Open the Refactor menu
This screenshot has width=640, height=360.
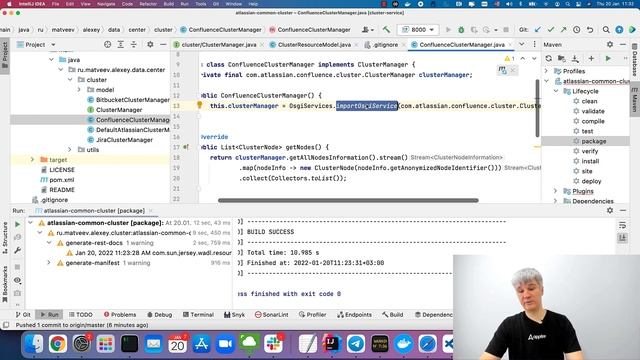point(148,4)
